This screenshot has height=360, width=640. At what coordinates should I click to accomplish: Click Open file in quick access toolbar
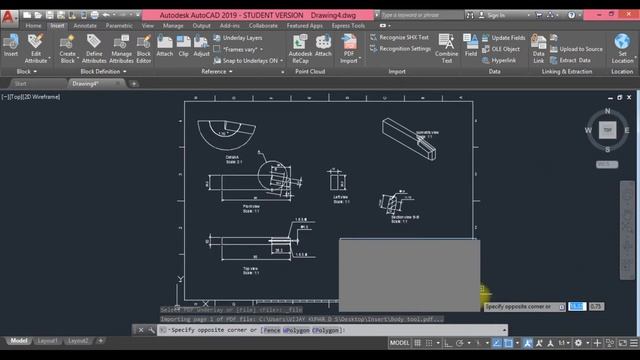[x=38, y=15]
